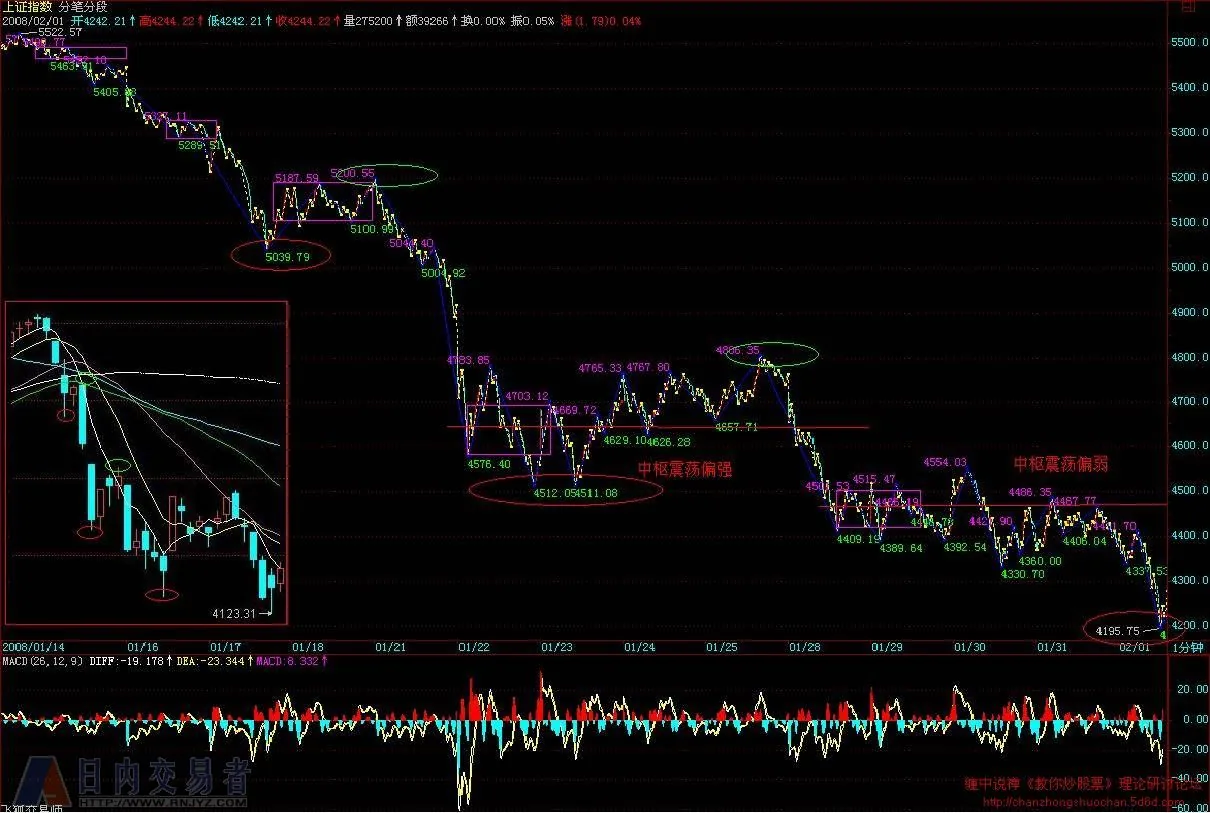Select the 中枢震荡偏弱 annotation text
The image size is (1210, 813).
coord(1061,464)
